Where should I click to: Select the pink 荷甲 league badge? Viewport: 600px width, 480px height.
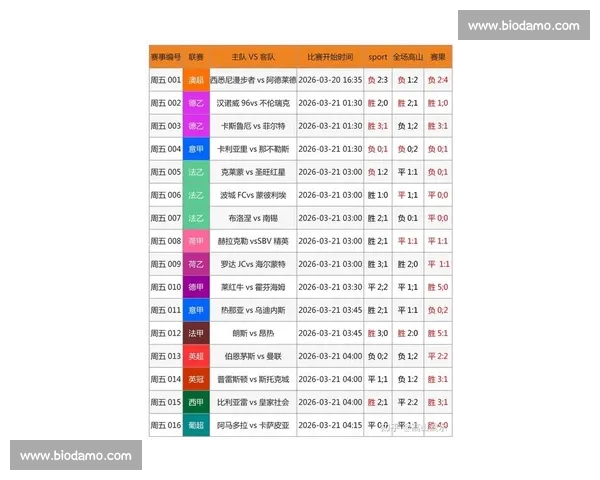[196, 241]
